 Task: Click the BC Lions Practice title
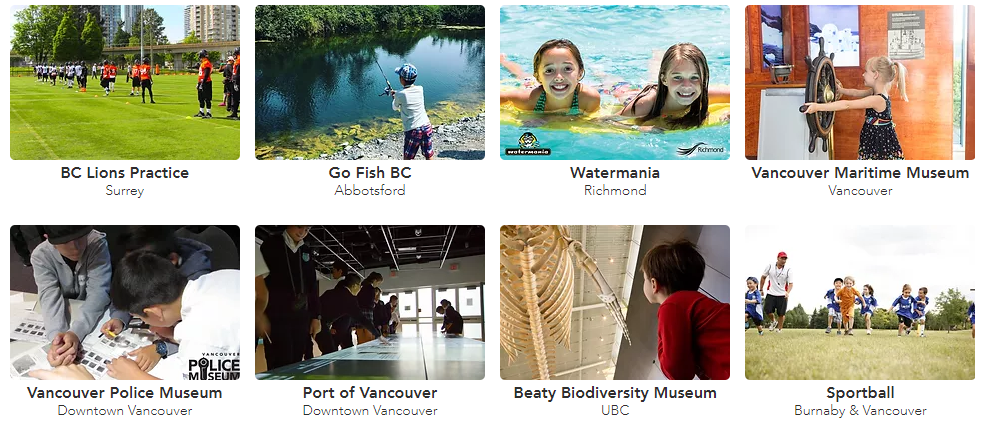(125, 173)
